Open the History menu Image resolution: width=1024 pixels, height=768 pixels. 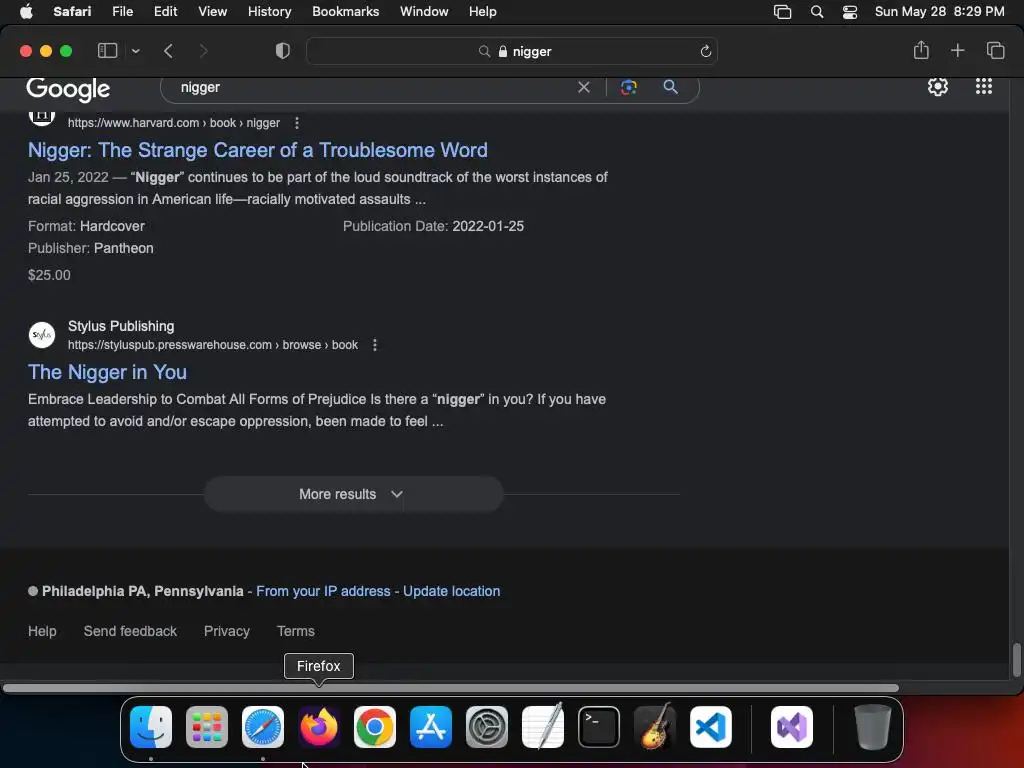(x=269, y=12)
